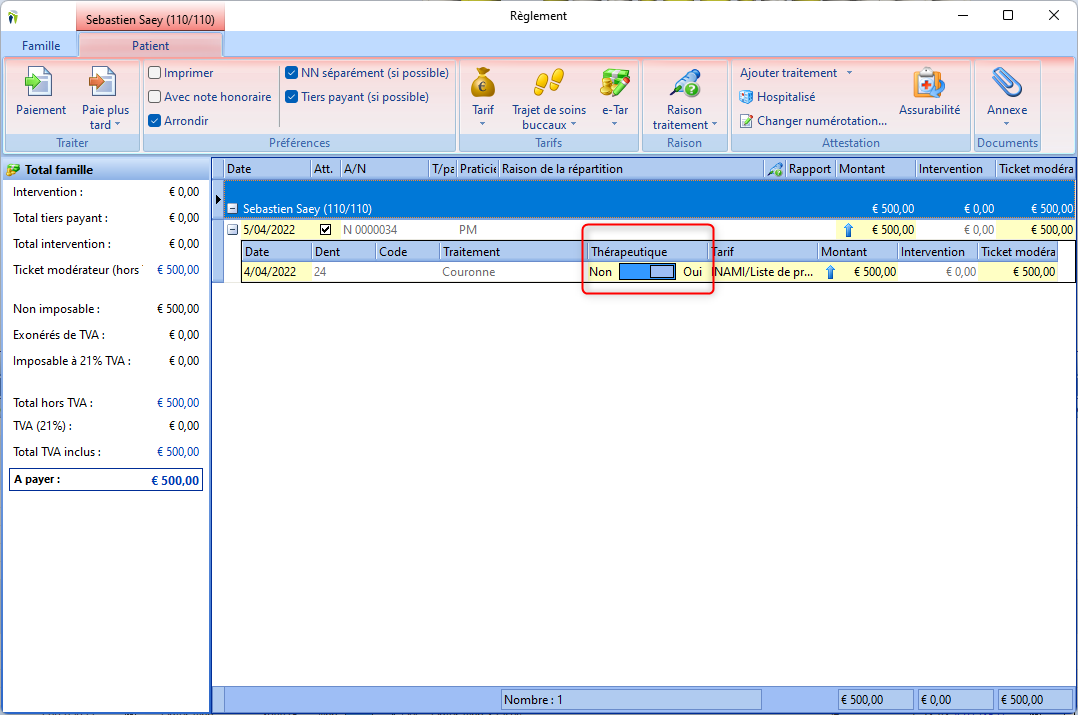Click the Nombre : 1 footer field
The image size is (1078, 715).
(x=631, y=700)
